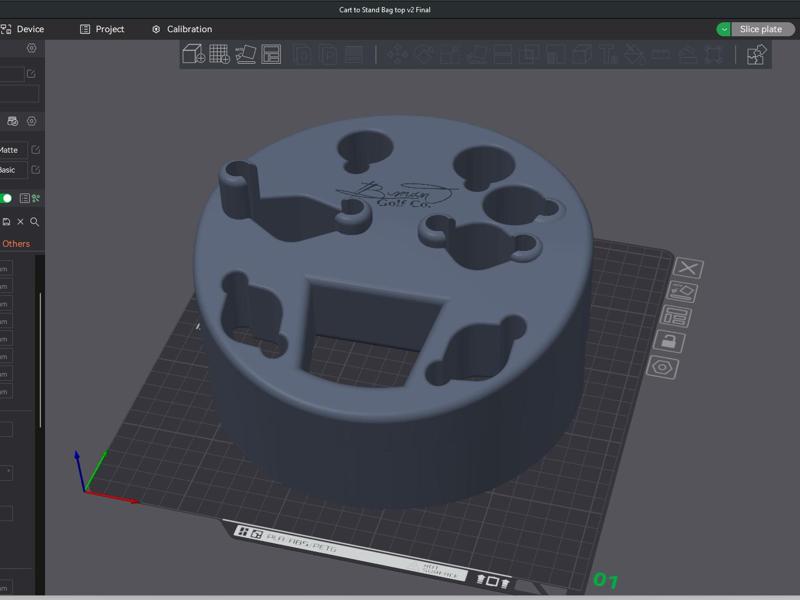This screenshot has height=600, width=800.
Task: Switch to the Calibration tab
Action: coord(181,29)
